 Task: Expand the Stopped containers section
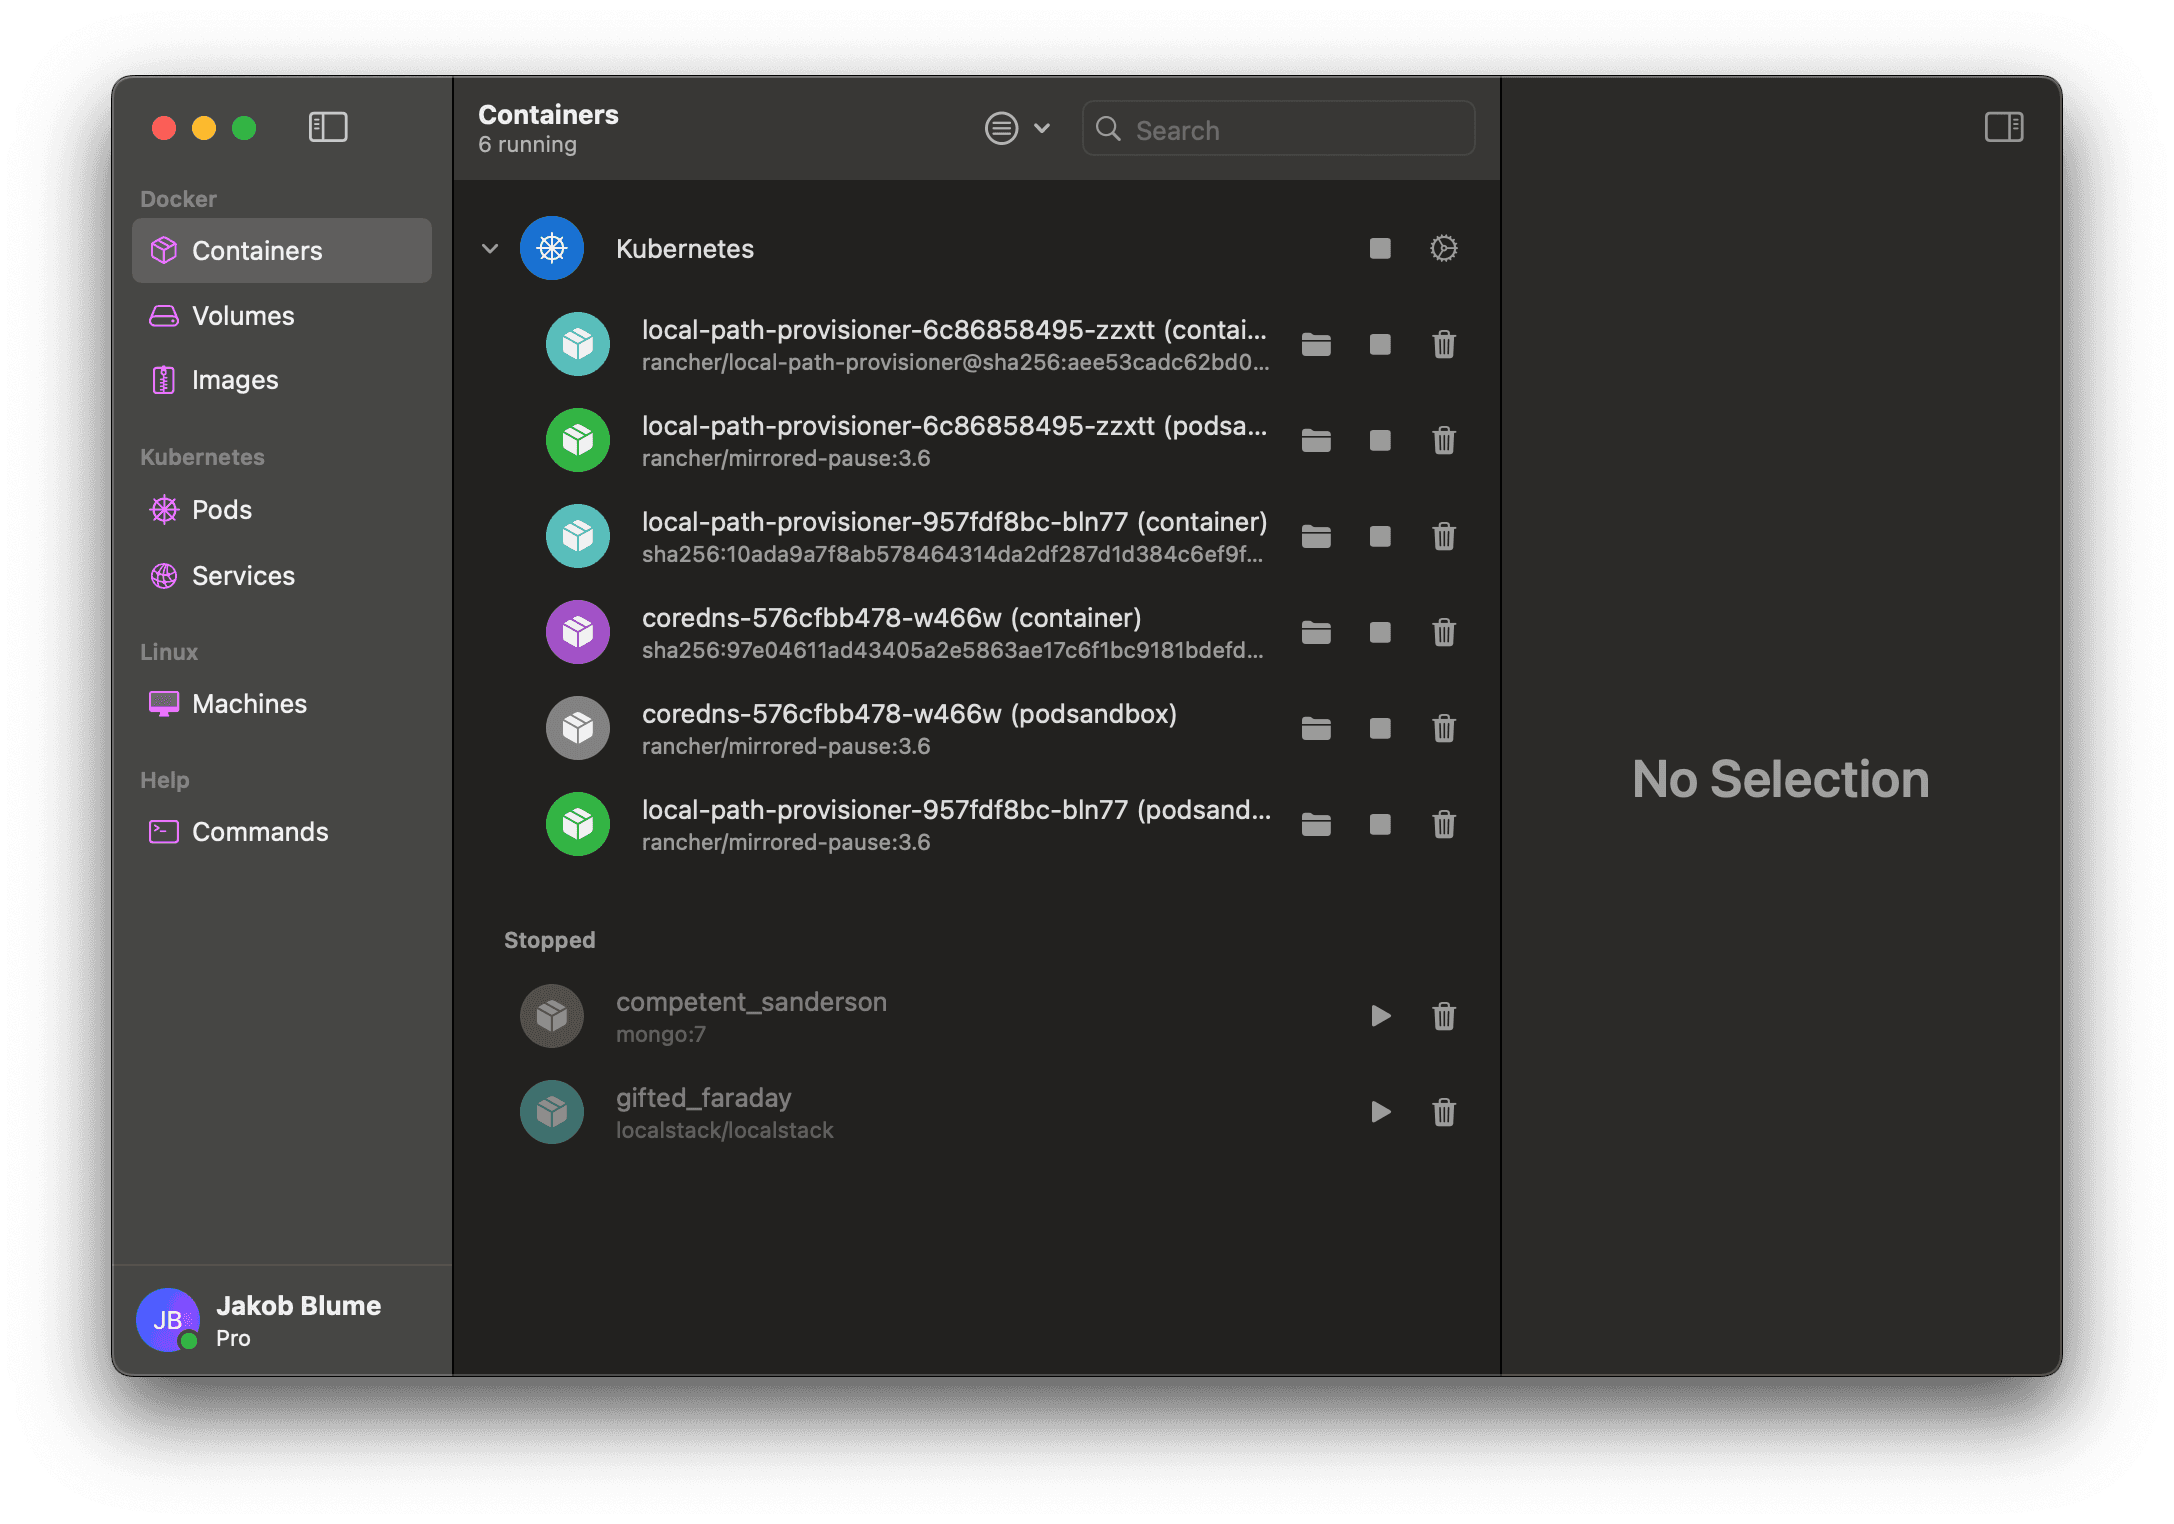[x=548, y=939]
